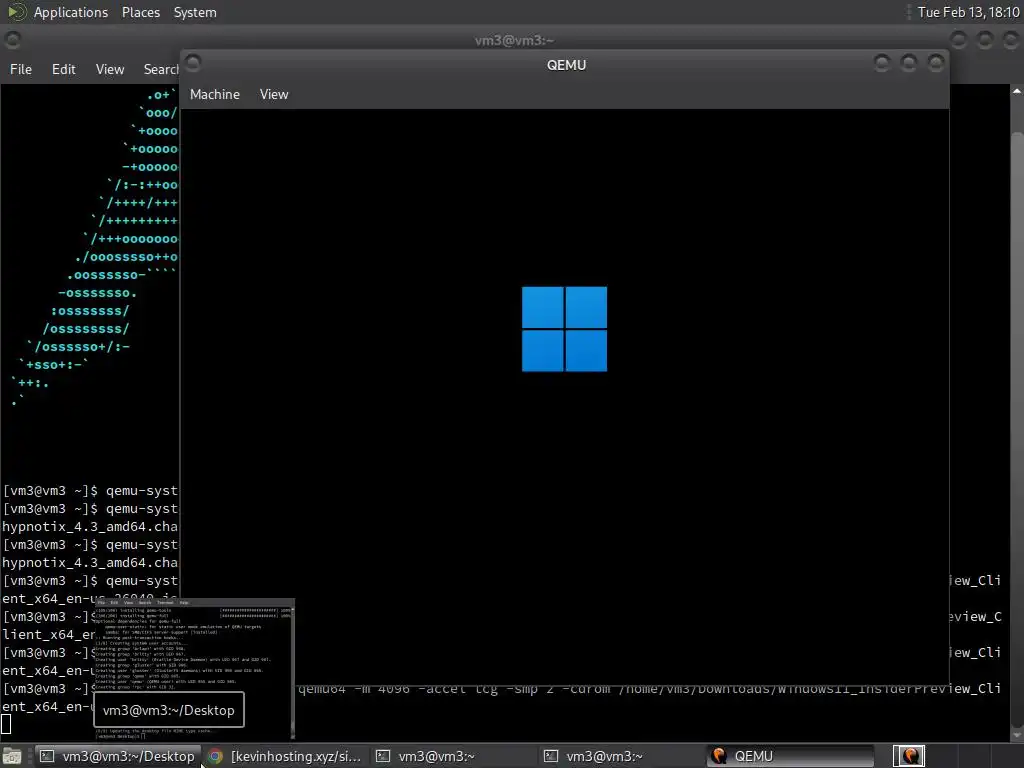Screen dimensions: 1024x768
Task: Open the View menu in QEMU window
Action: coord(274,94)
